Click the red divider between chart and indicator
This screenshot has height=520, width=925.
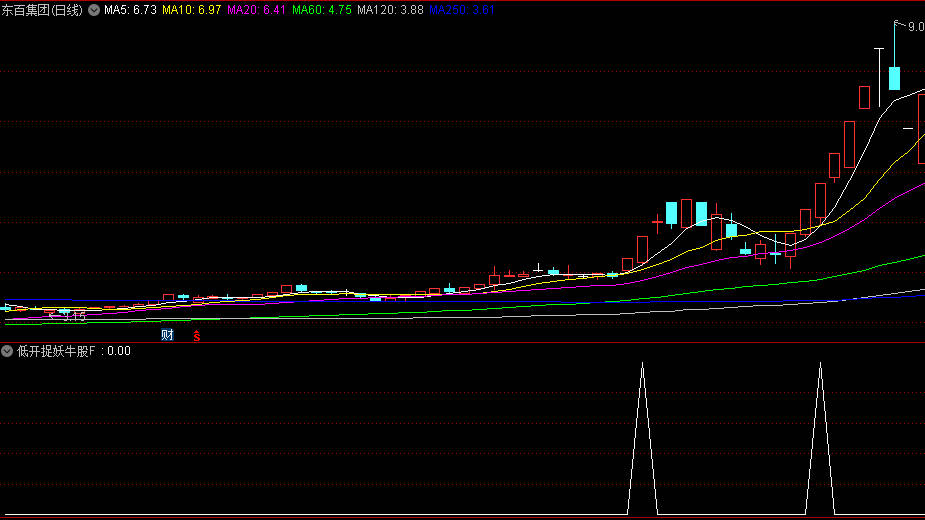point(462,343)
